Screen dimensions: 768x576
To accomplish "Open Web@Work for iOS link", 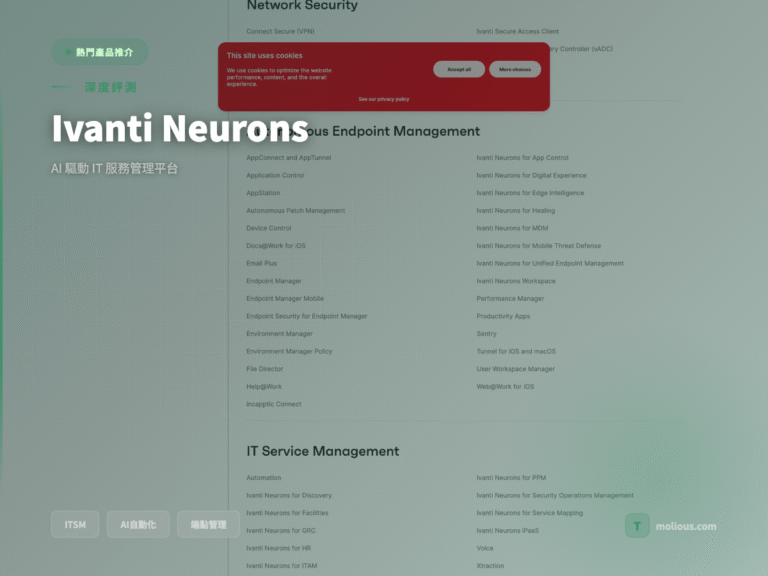I will (505, 387).
